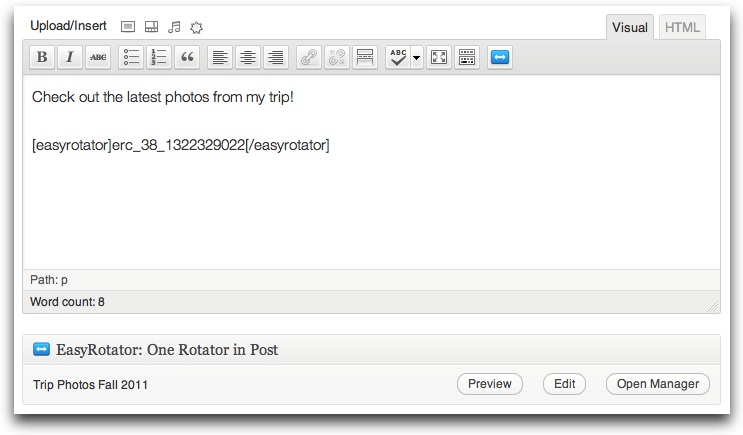Align text right

click(275, 58)
